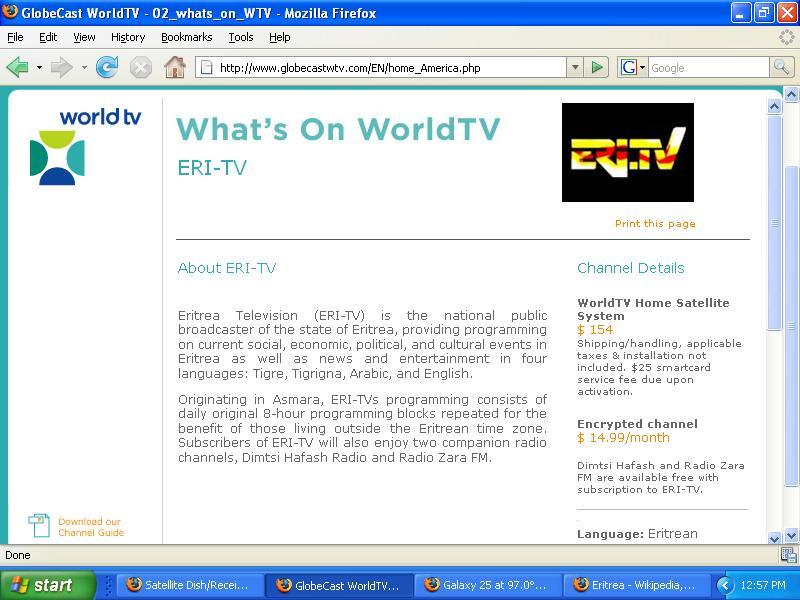800x600 pixels.
Task: Reload the page with the refresh icon
Action: click(x=107, y=67)
